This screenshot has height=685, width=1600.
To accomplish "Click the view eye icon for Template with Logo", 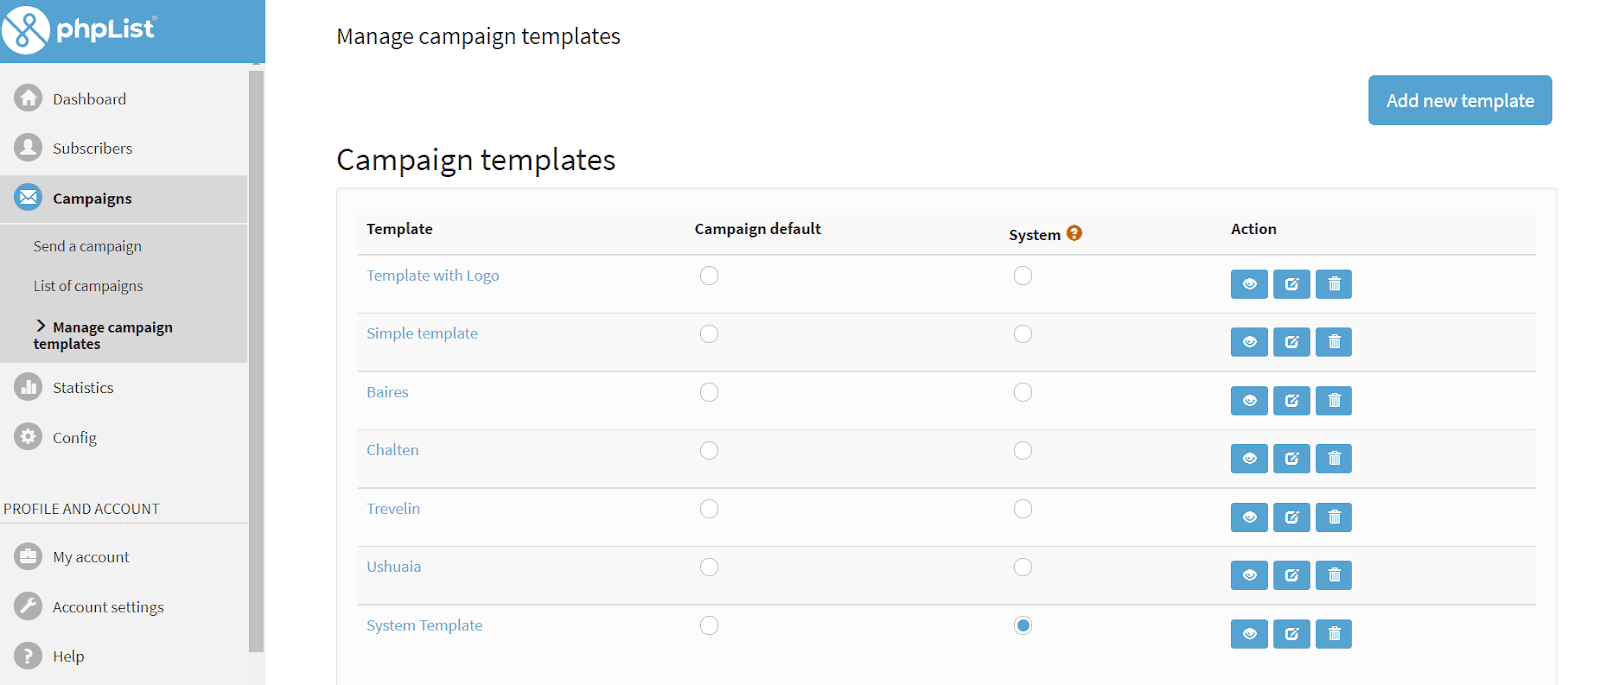I will click(x=1249, y=285).
